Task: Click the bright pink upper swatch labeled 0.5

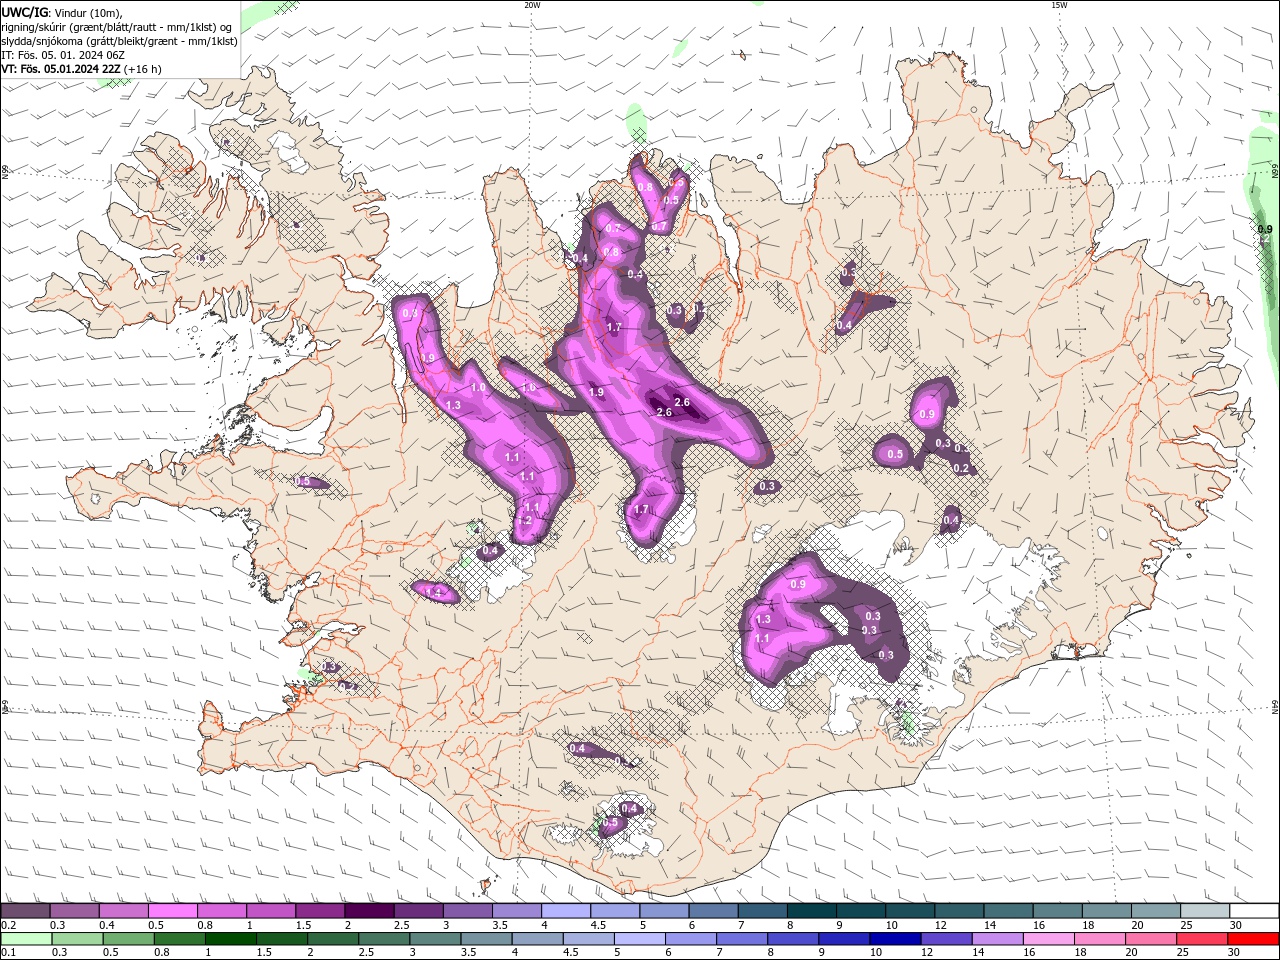Action: pos(172,911)
